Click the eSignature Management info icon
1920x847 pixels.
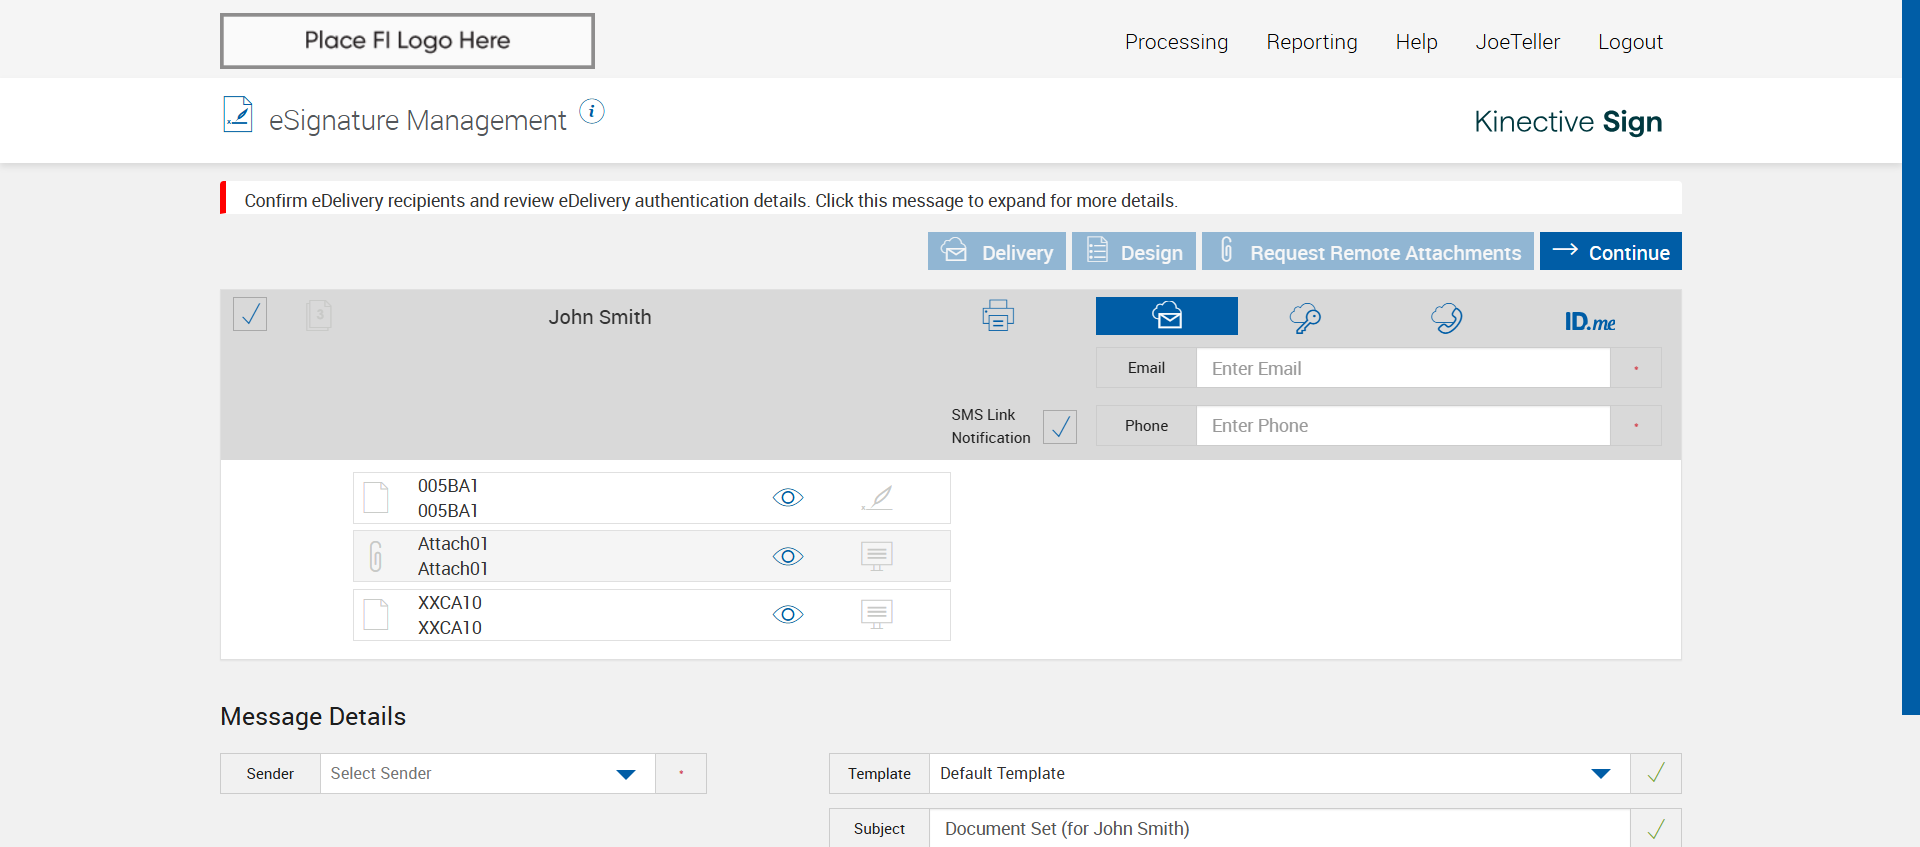coord(592,111)
